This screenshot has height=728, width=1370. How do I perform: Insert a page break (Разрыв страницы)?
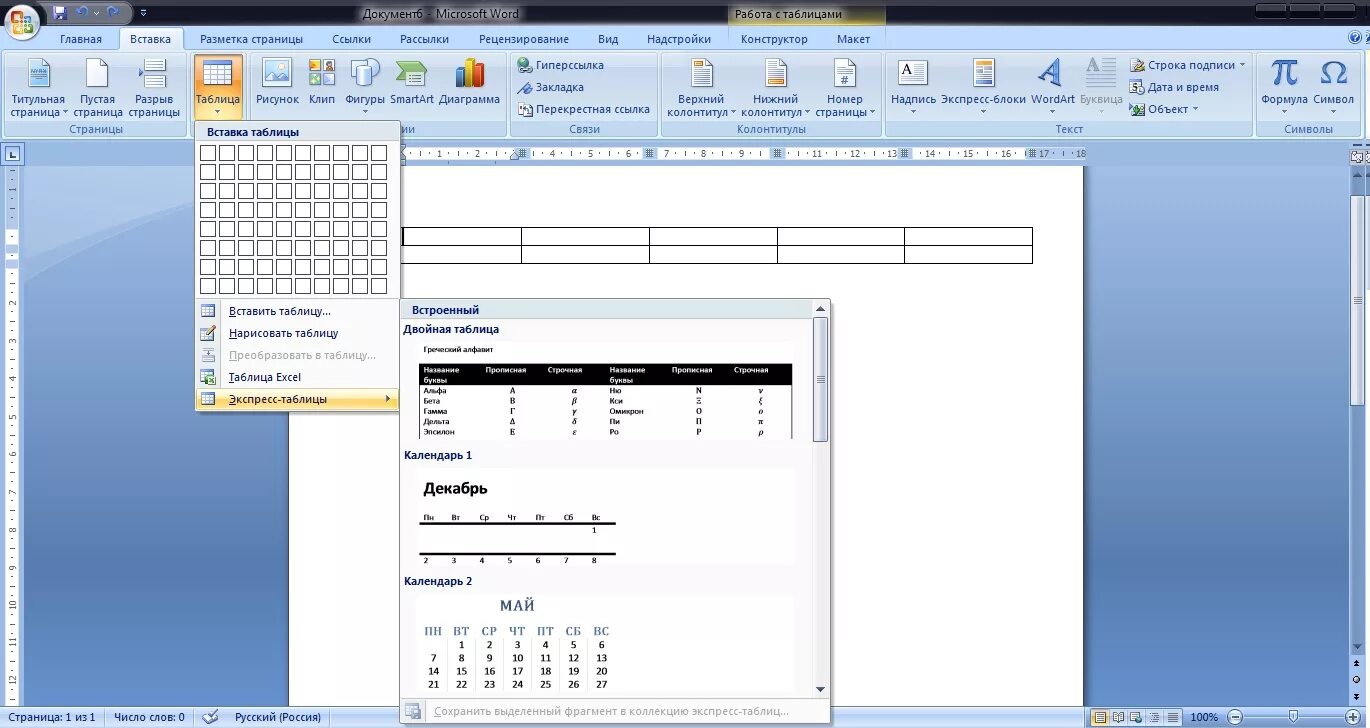click(x=154, y=88)
